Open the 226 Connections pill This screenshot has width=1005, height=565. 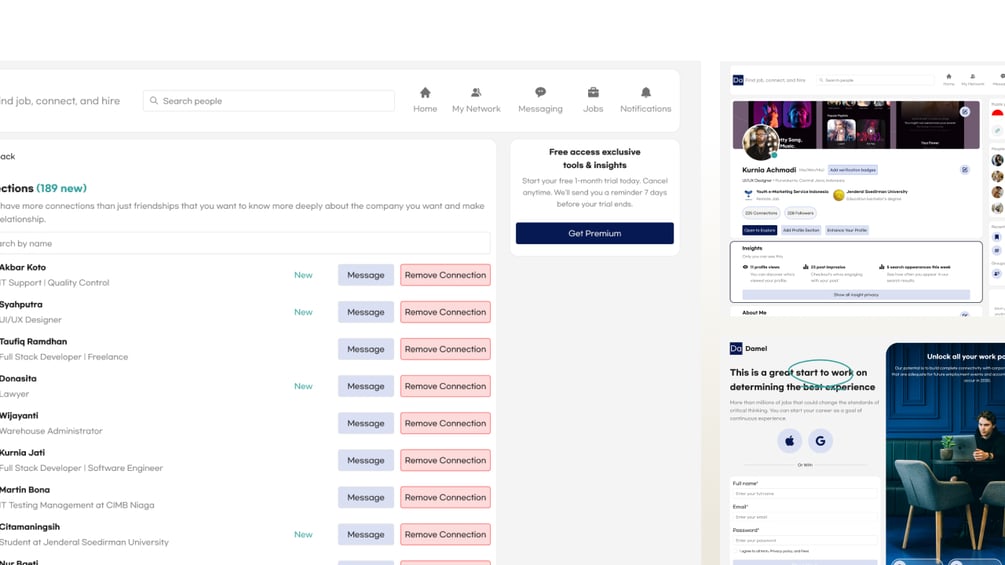pyautogui.click(x=761, y=213)
